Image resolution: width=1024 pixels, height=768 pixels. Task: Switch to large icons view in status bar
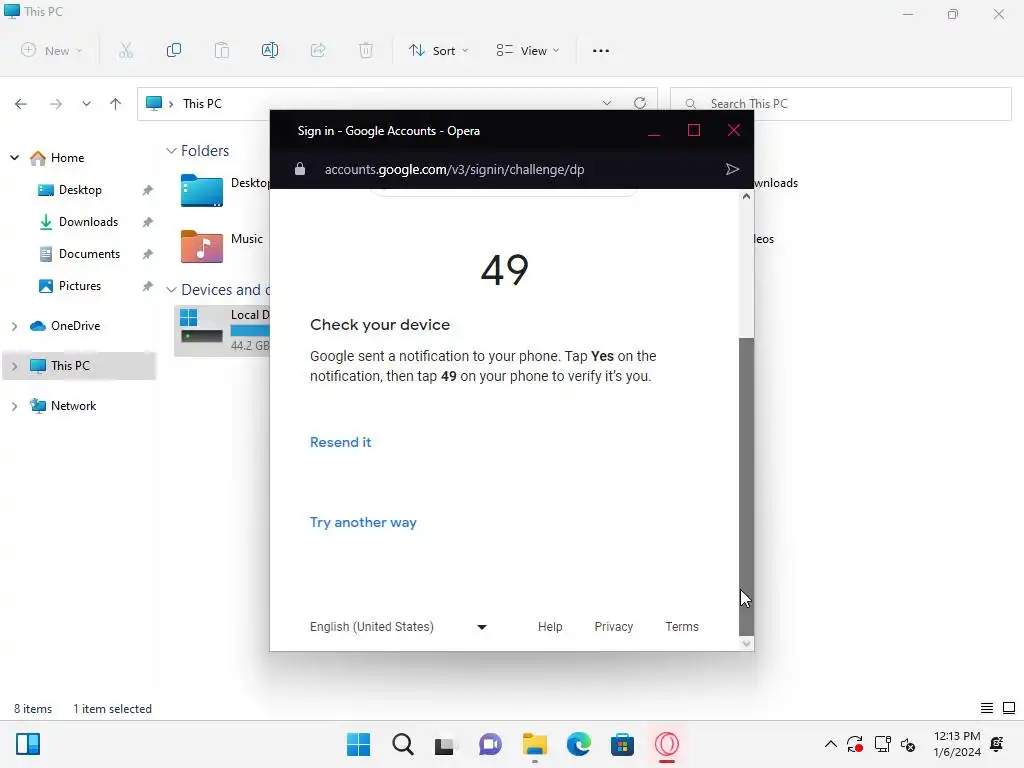tap(1009, 708)
